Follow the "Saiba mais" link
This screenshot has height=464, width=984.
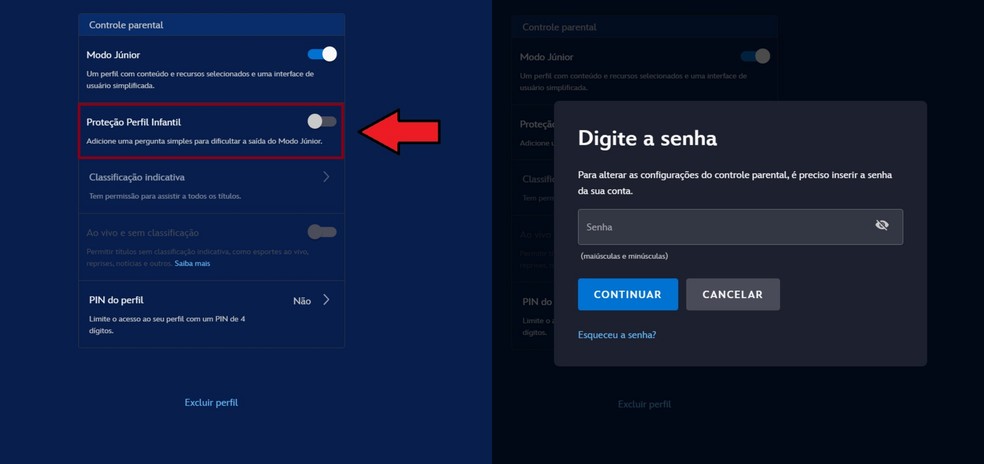[x=193, y=263]
